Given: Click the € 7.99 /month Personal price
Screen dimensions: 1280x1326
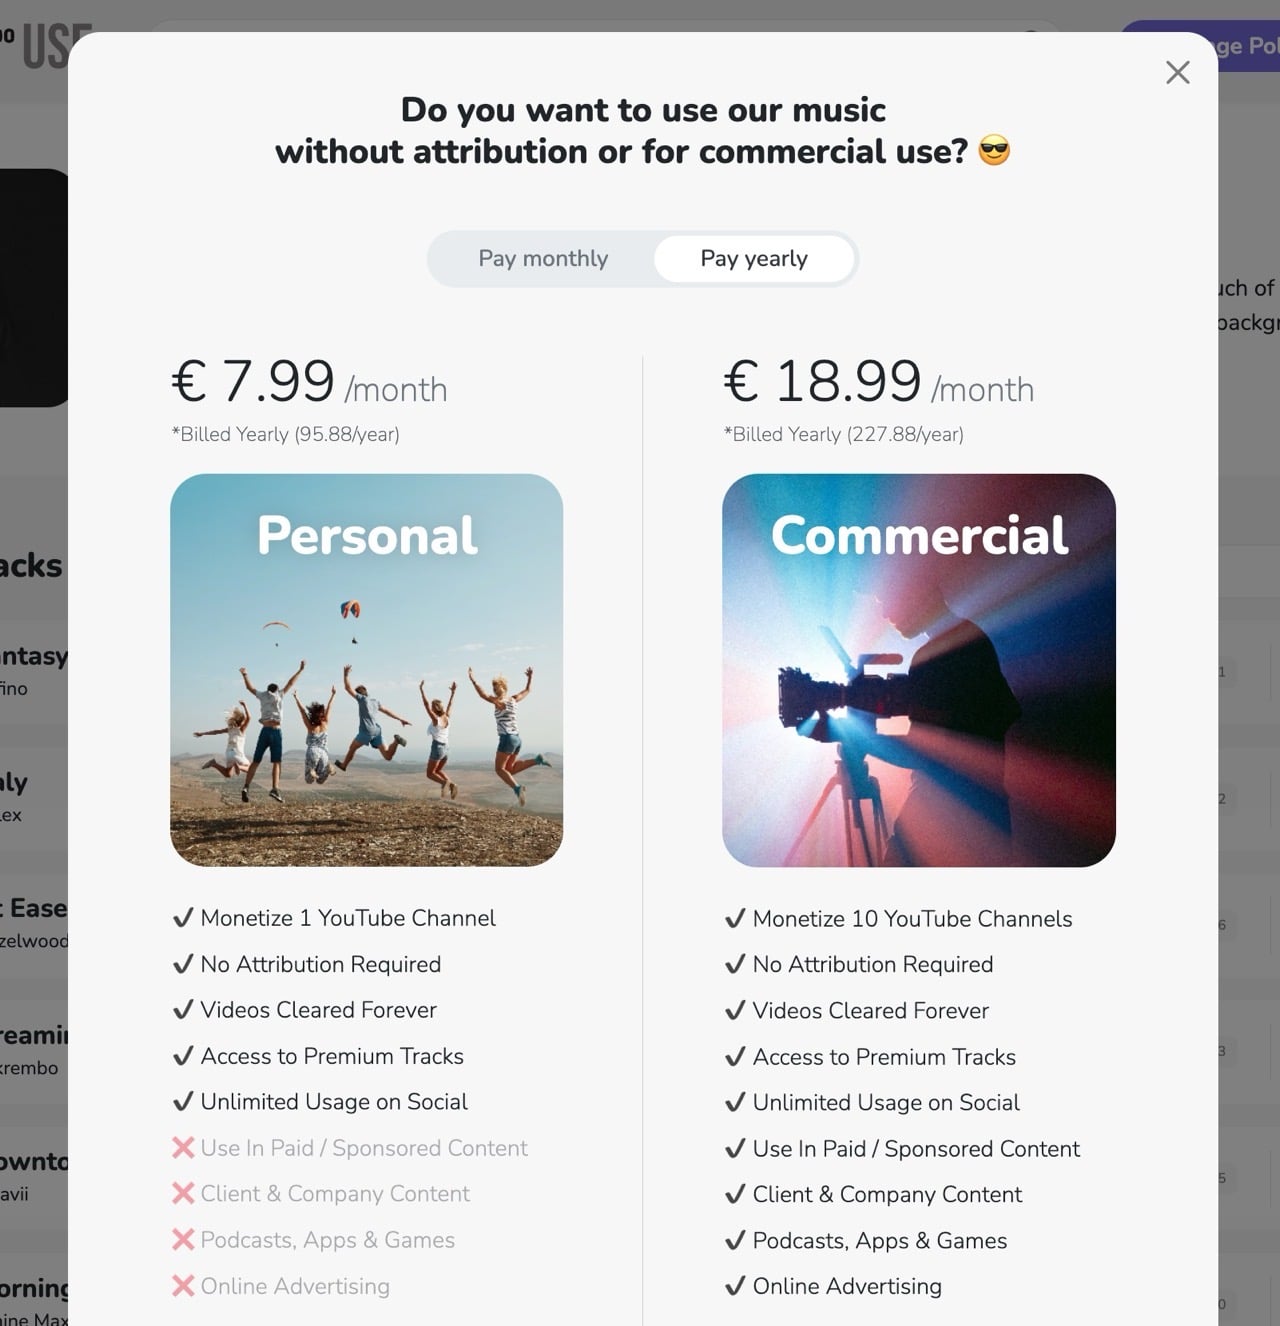Looking at the screenshot, I should [x=309, y=383].
